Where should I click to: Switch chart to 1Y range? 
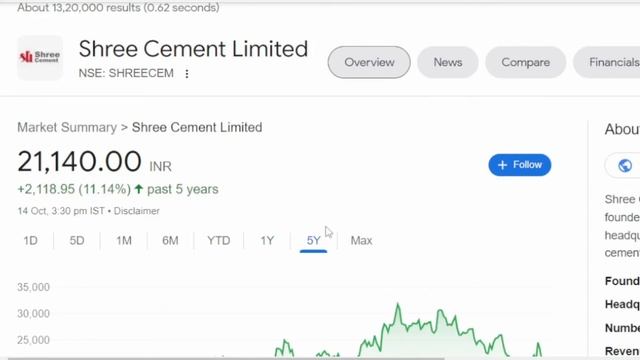pyautogui.click(x=267, y=240)
